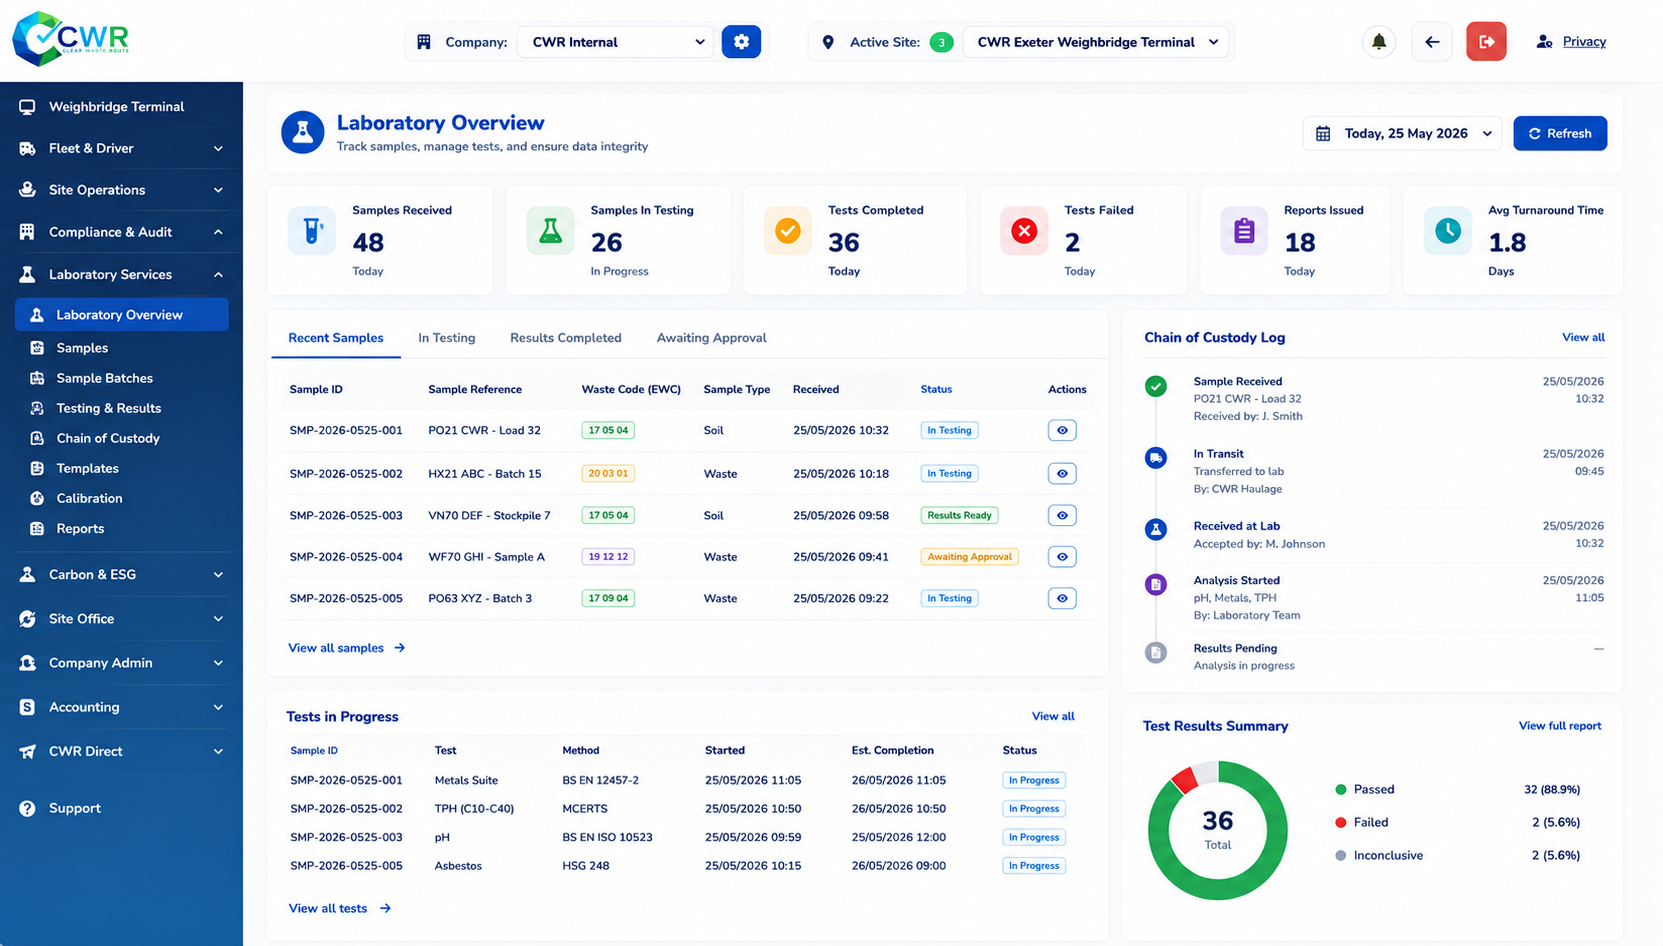Open the date selector Today, 25 May 2026
This screenshot has height=946, width=1663.
coord(1402,133)
